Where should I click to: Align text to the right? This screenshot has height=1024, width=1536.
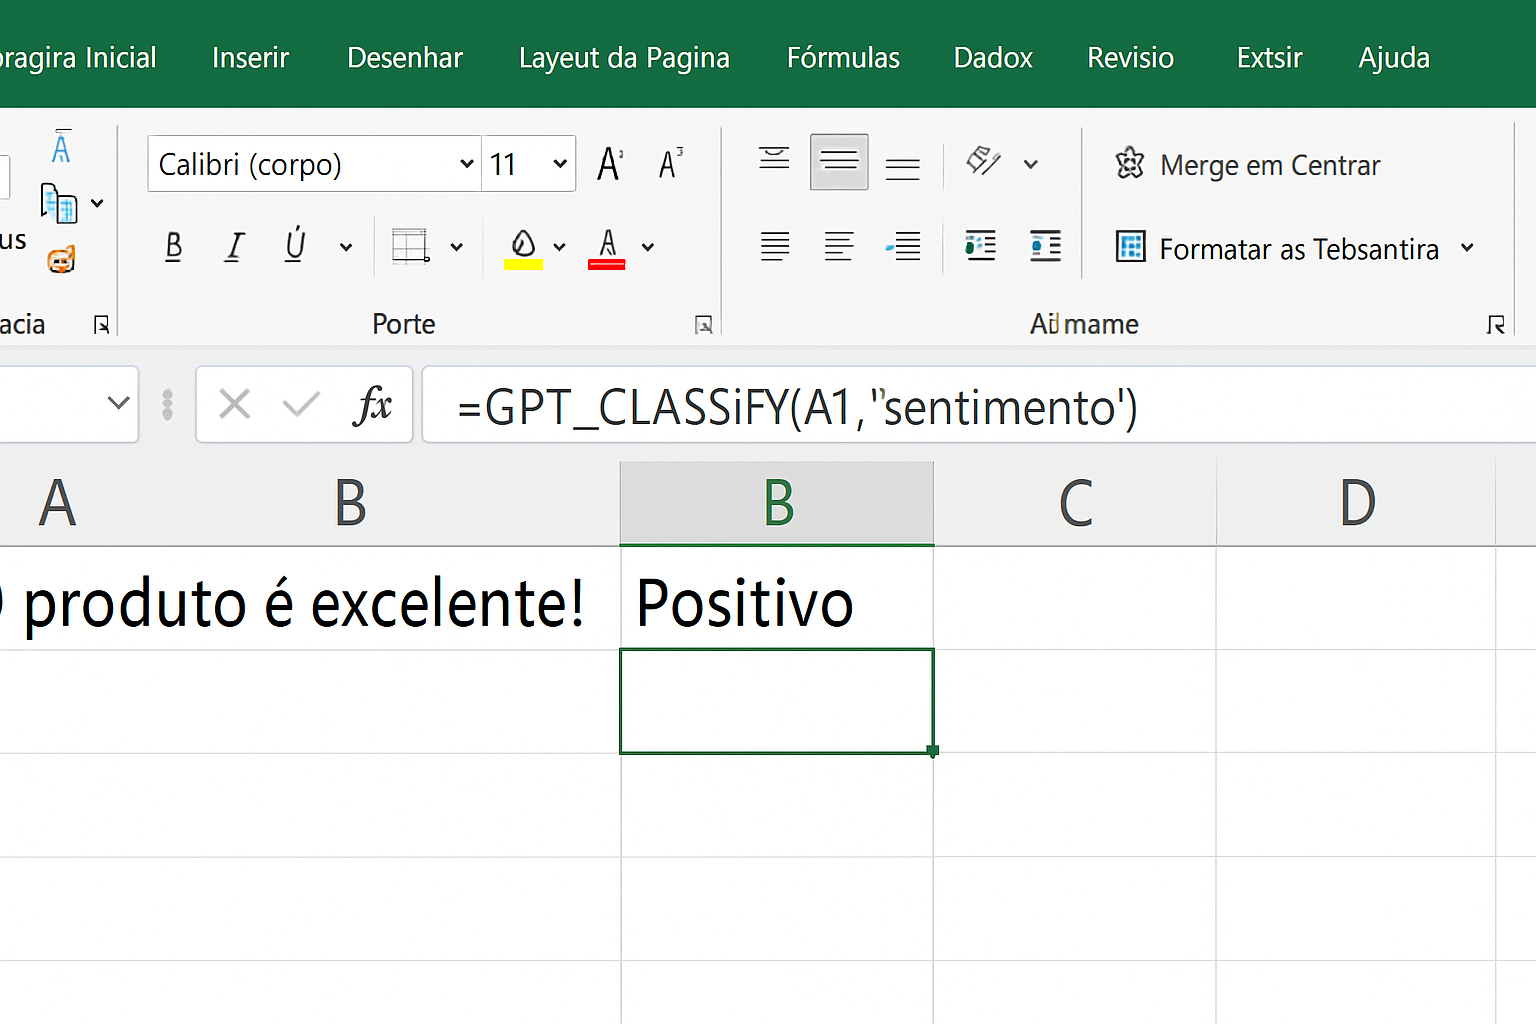click(x=904, y=246)
